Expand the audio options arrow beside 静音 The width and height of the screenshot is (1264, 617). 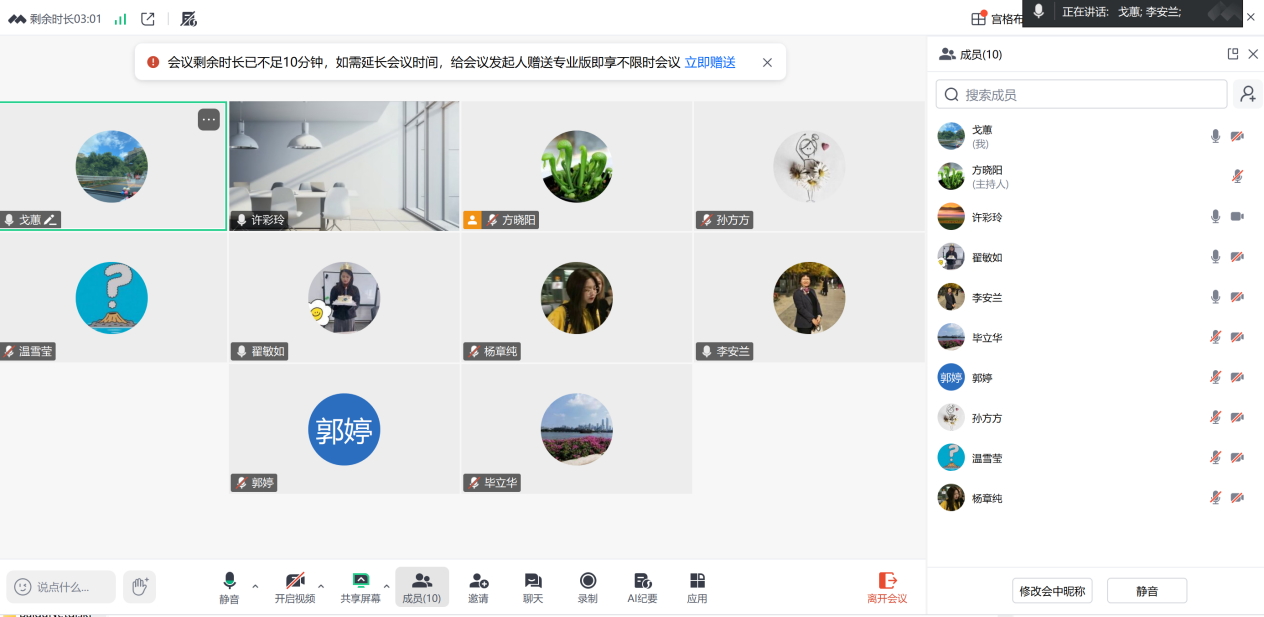(x=255, y=586)
